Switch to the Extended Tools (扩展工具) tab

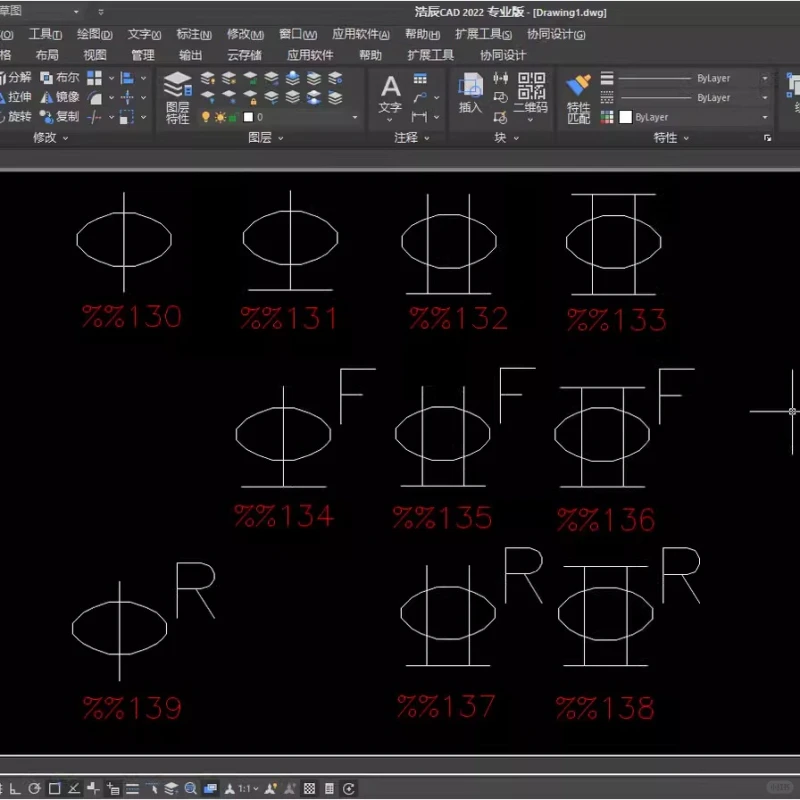pyautogui.click(x=431, y=55)
